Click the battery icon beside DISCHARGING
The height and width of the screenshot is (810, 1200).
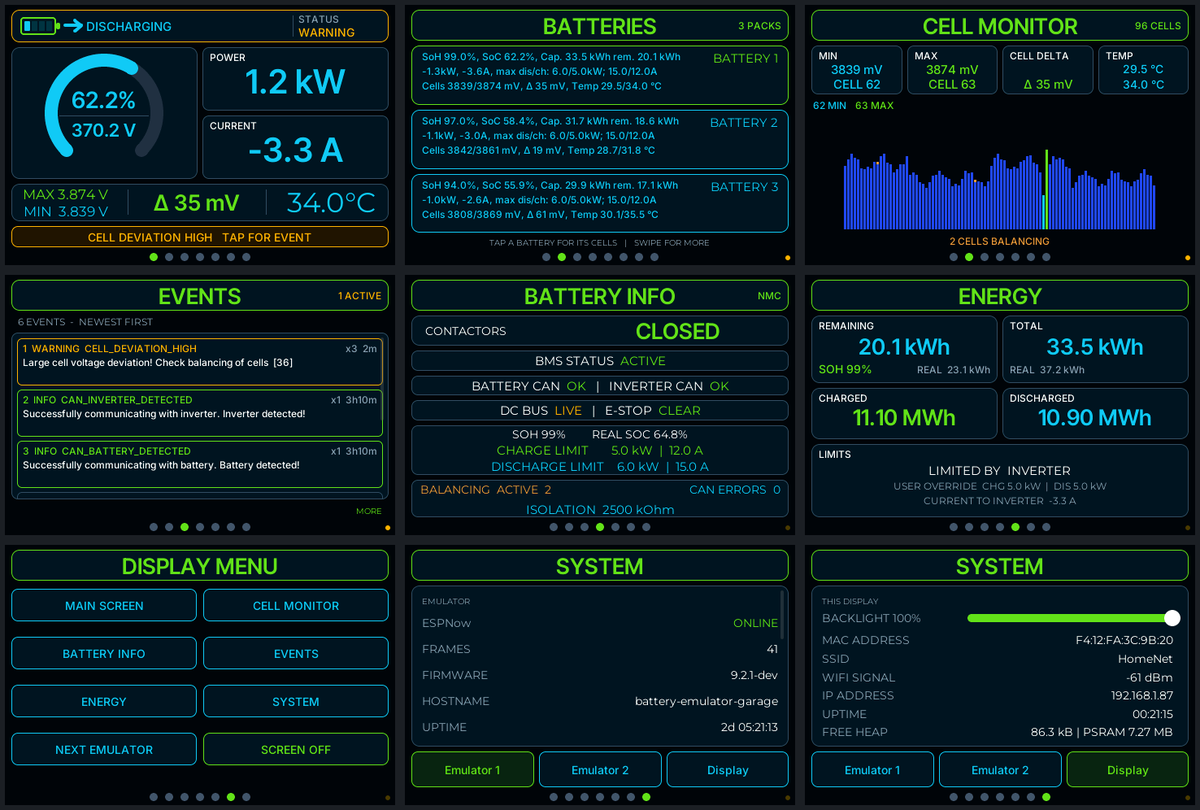click(x=39, y=26)
